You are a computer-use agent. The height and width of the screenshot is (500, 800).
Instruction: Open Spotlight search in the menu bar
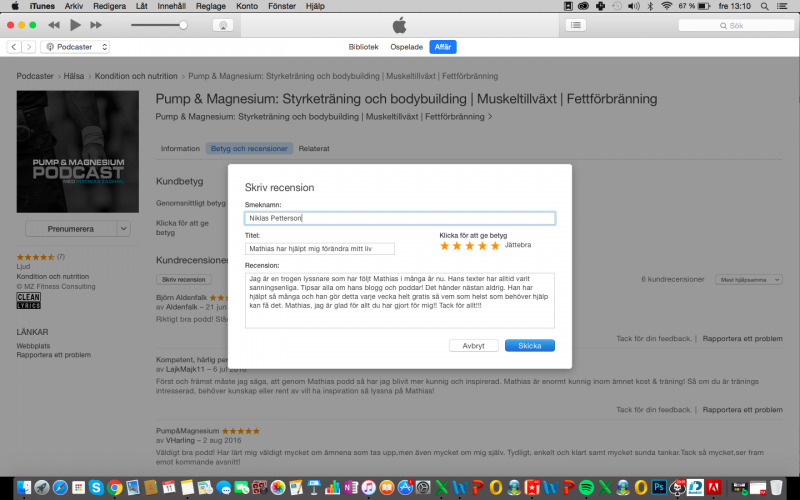pos(764,6)
